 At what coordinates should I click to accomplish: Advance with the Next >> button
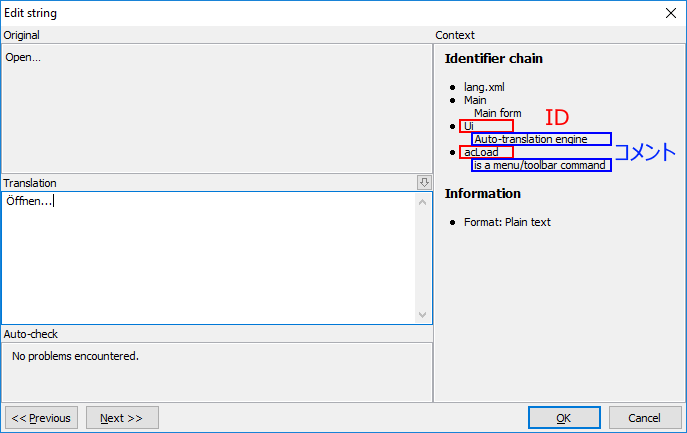(x=122, y=418)
